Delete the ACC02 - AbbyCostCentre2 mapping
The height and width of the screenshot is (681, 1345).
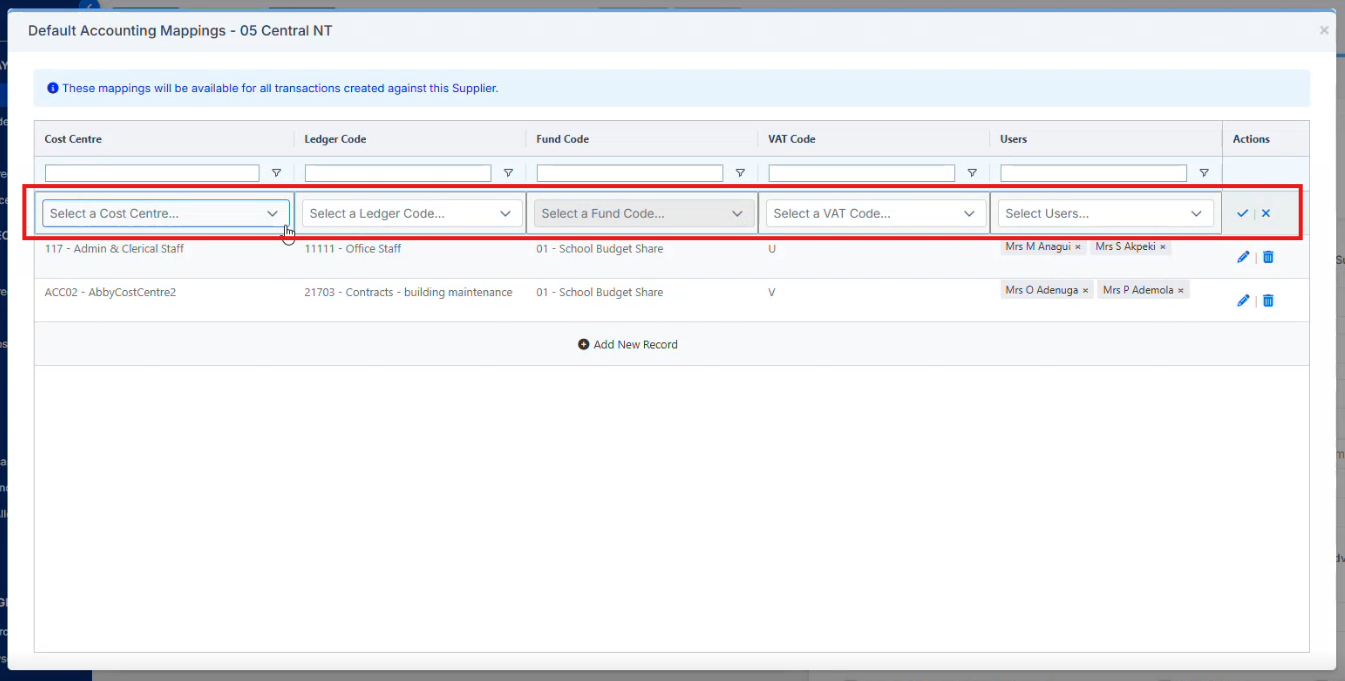[x=1268, y=300]
